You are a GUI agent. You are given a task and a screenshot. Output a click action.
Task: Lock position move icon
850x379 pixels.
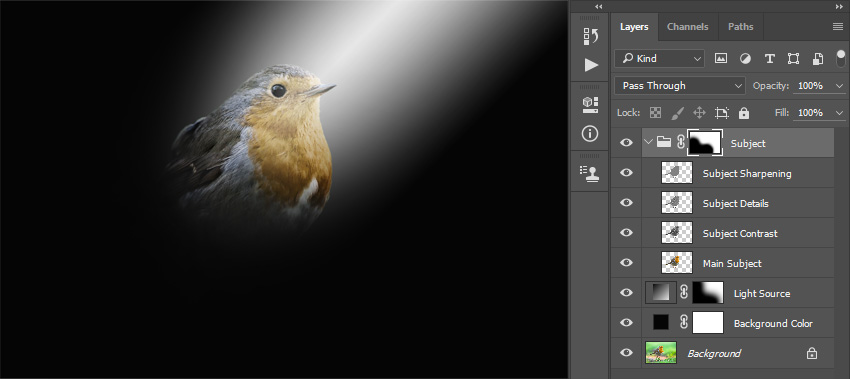699,113
